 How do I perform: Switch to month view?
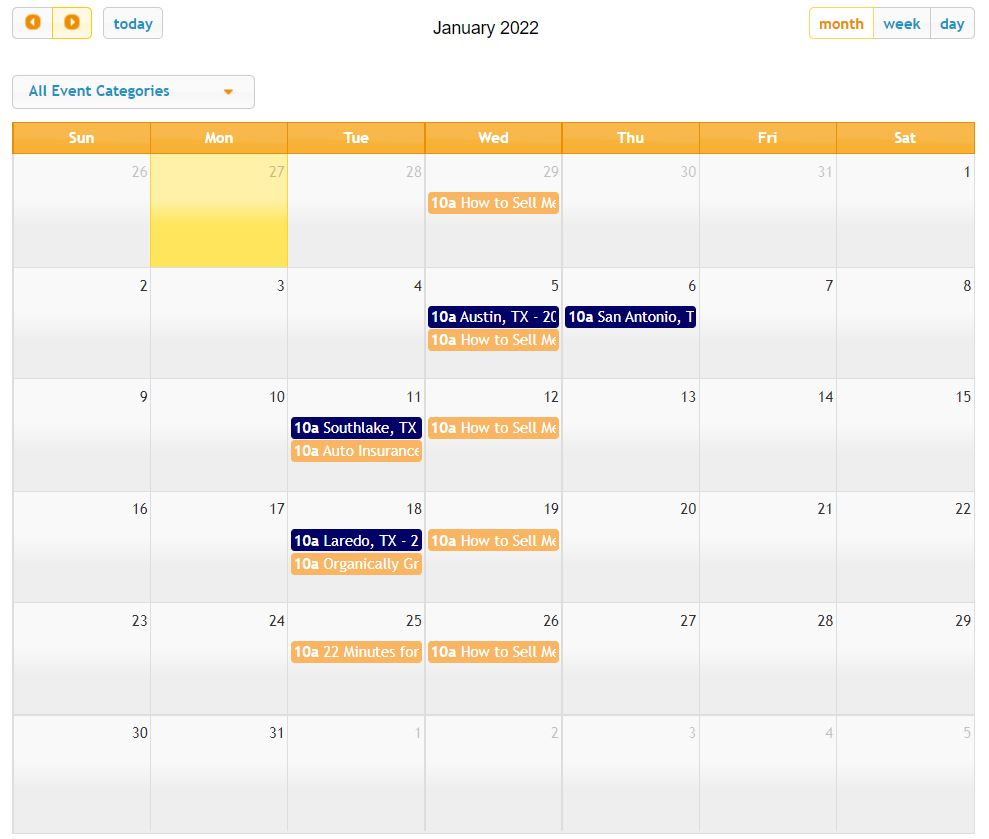841,23
